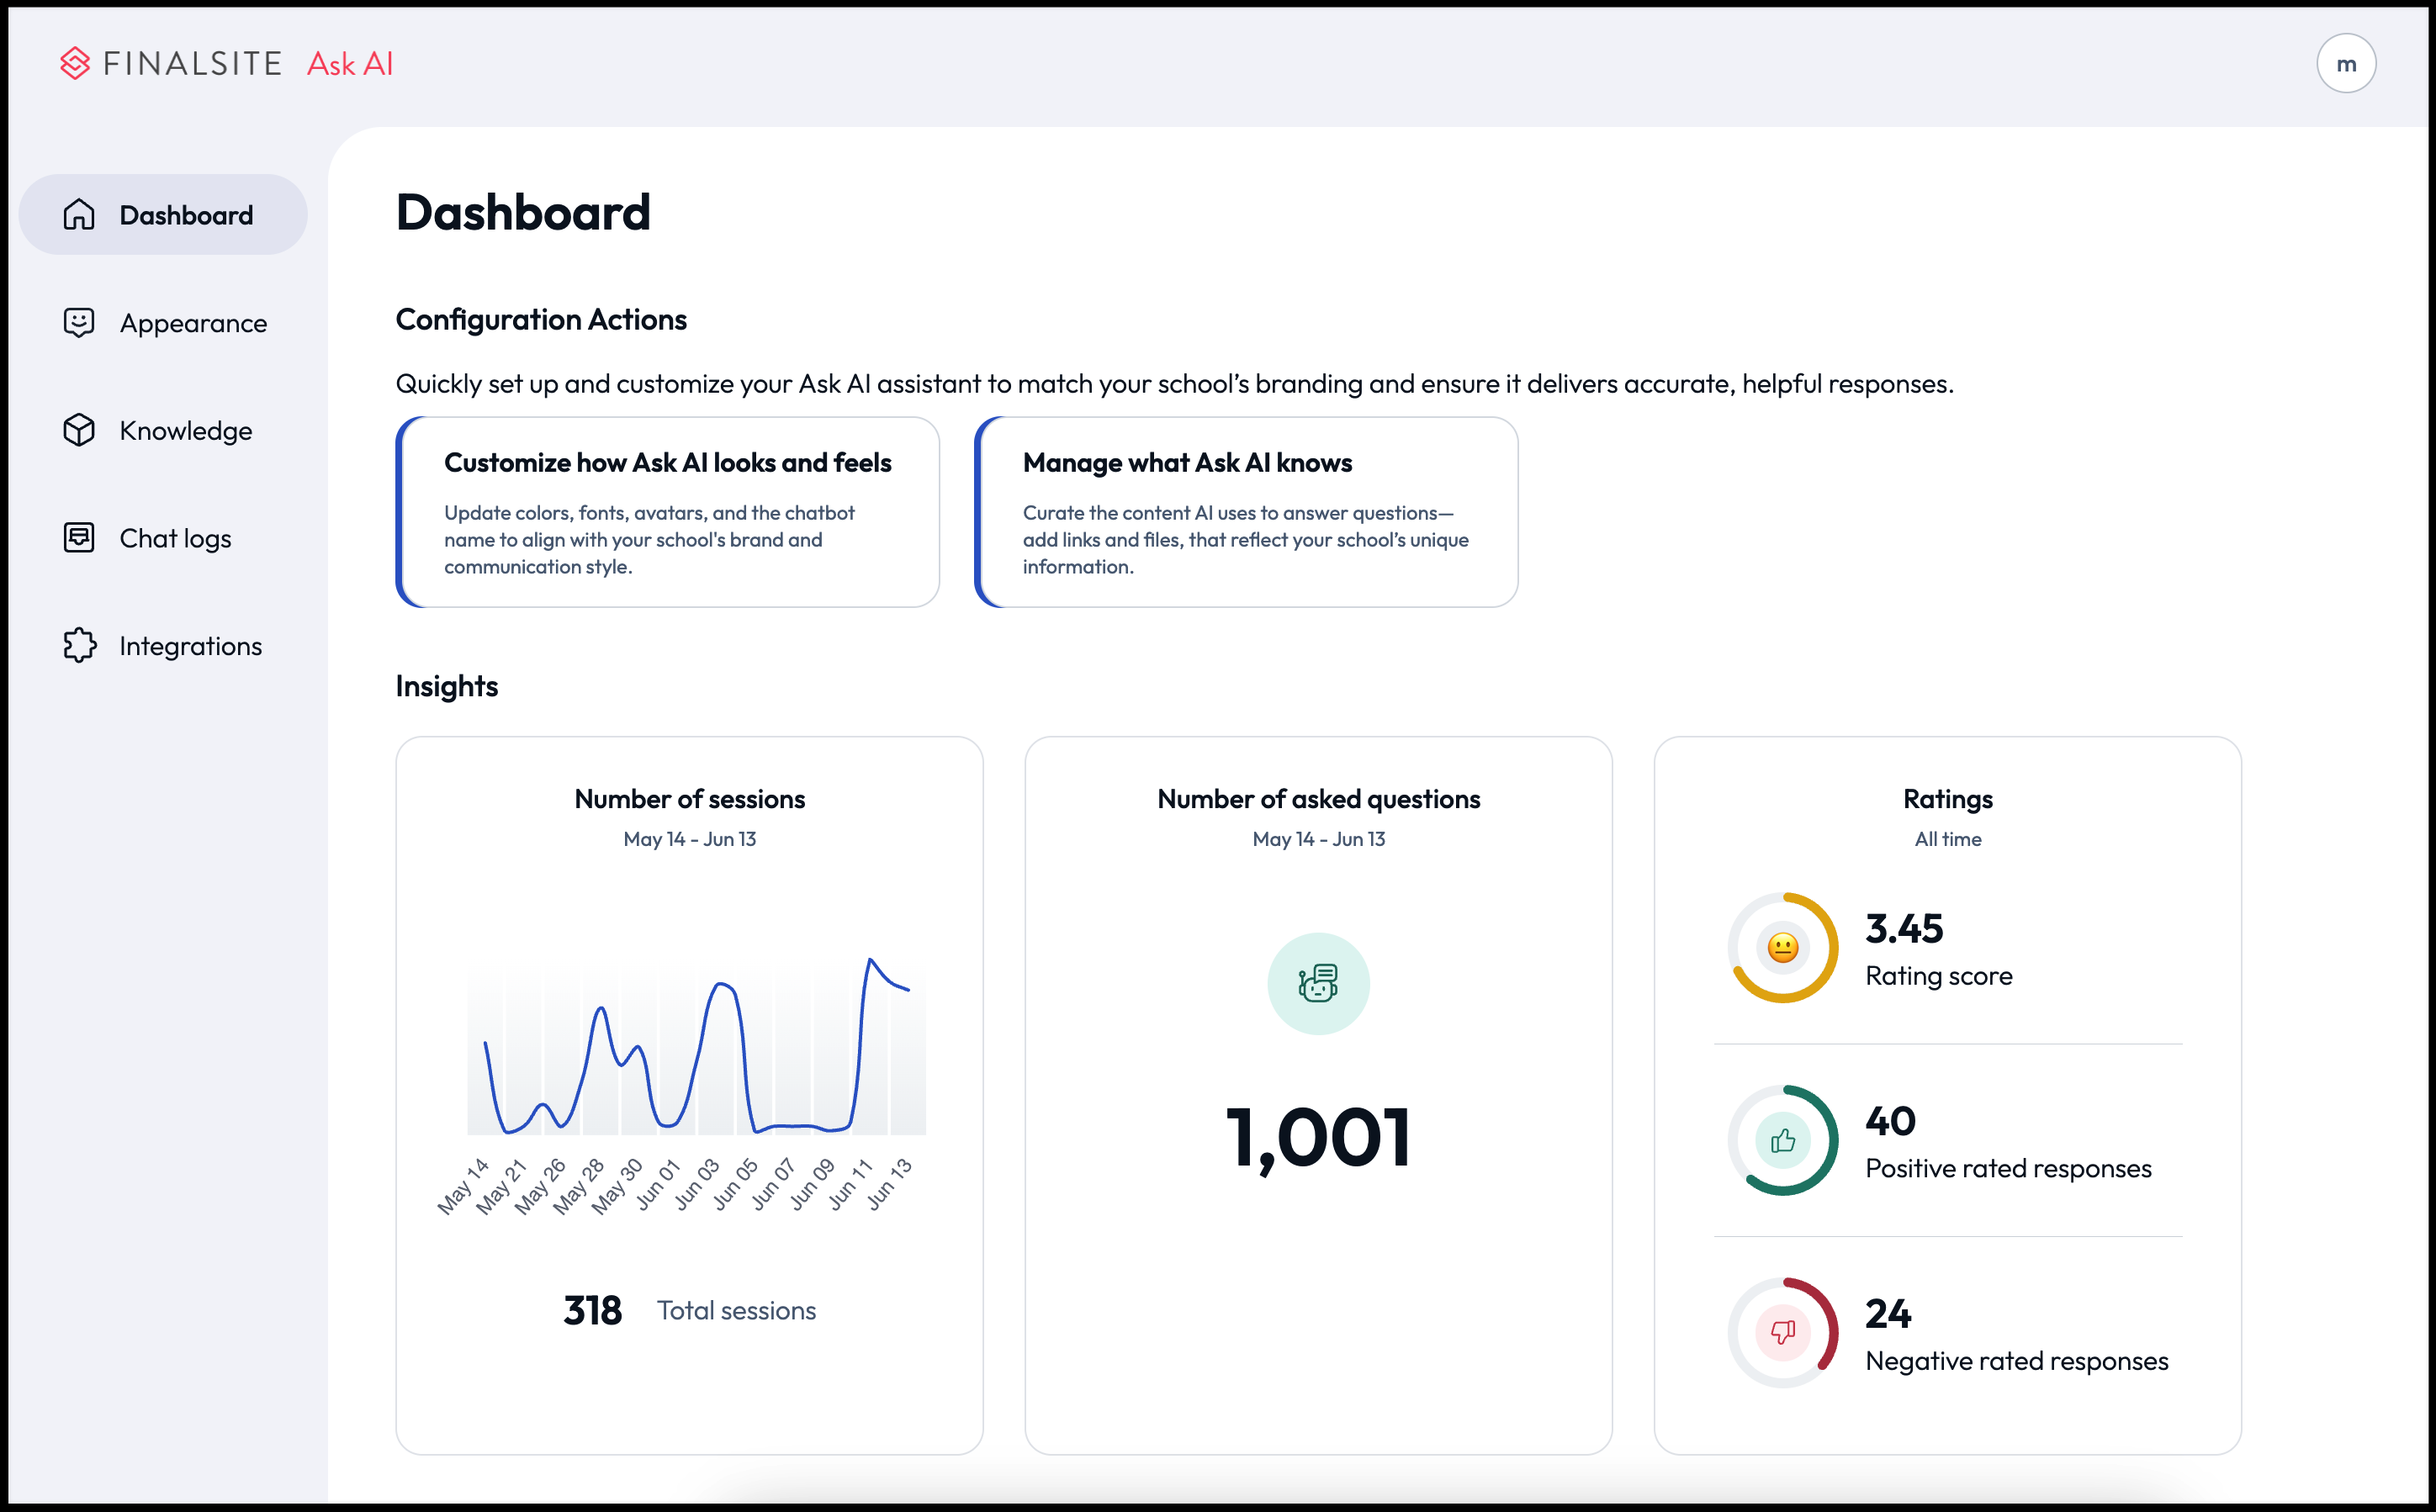Click the 'Jun 01' axis label
This screenshot has height=1512, width=2436.
pyautogui.click(x=657, y=1183)
